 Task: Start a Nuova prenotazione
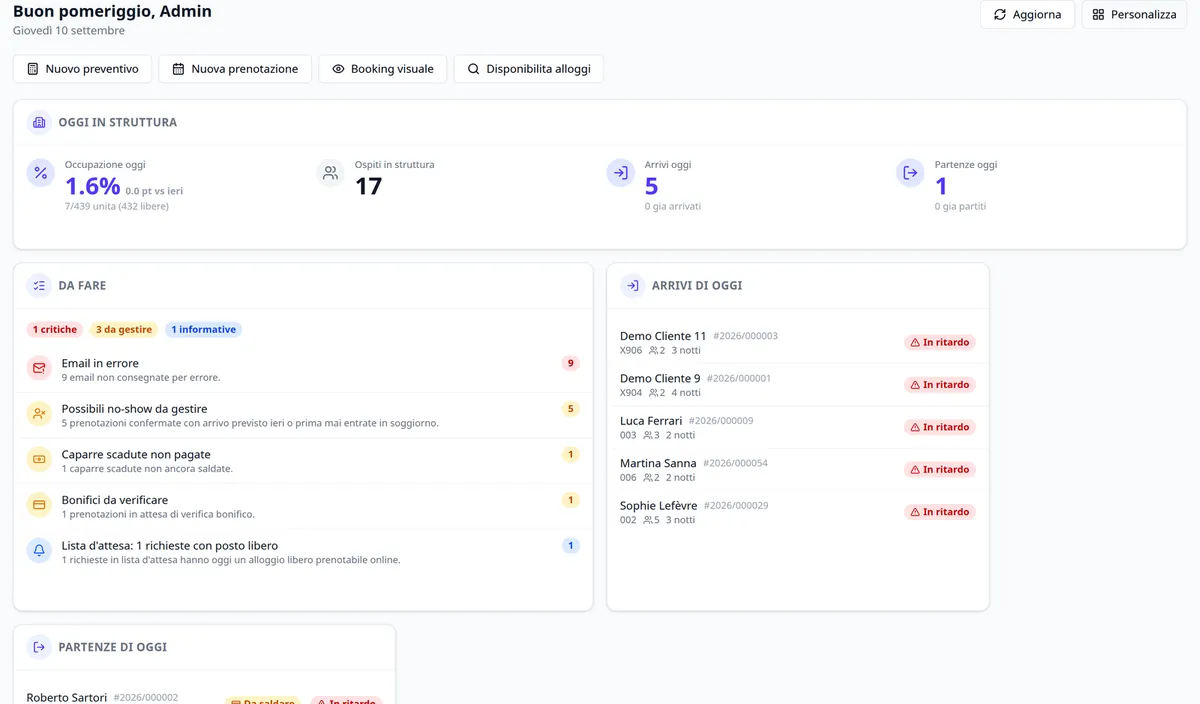[235, 69]
